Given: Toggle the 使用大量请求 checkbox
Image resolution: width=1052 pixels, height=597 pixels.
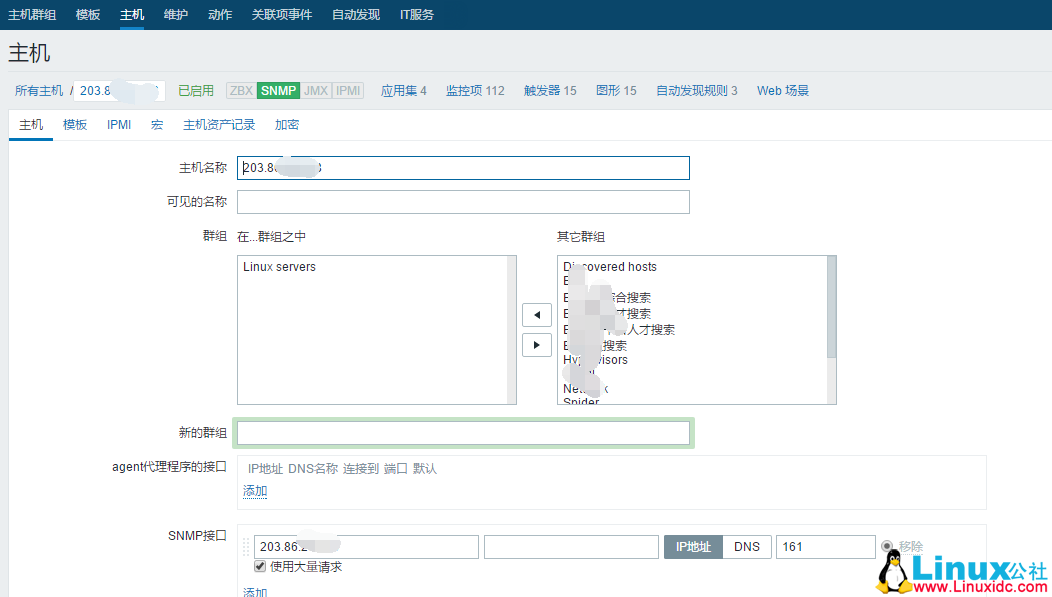Looking at the screenshot, I should (260, 567).
